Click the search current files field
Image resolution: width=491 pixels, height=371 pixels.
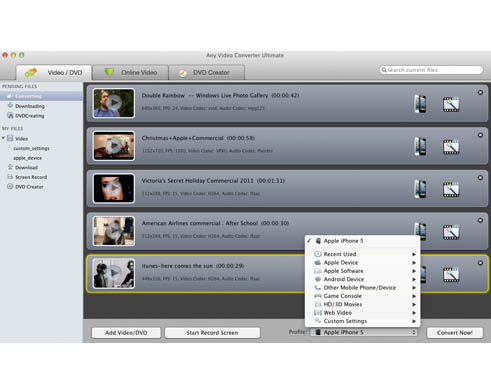pos(431,70)
